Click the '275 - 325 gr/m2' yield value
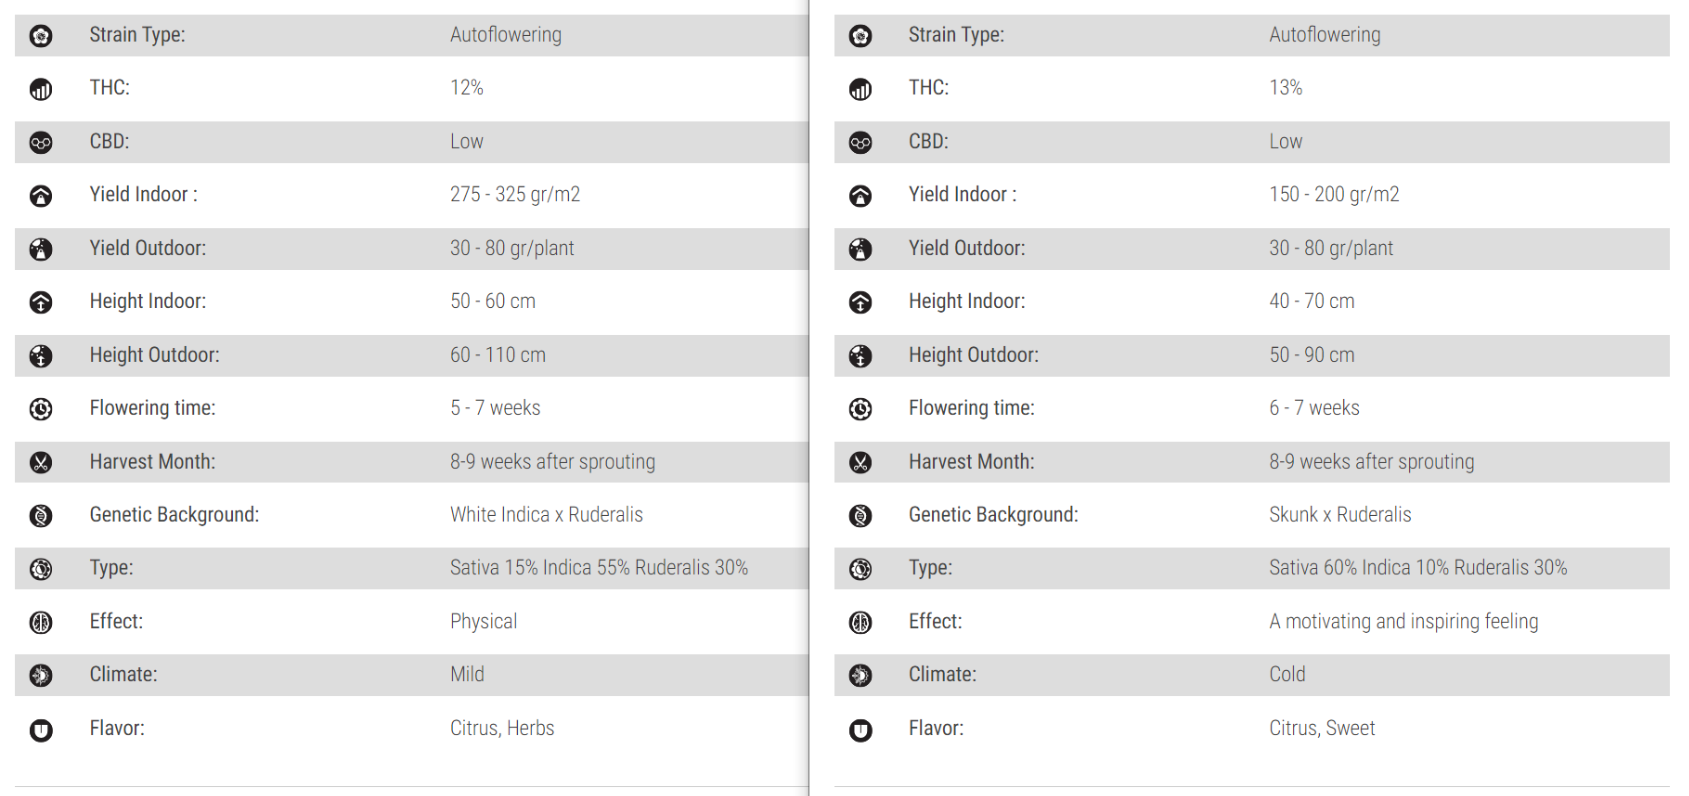Image resolution: width=1689 pixels, height=796 pixels. point(514,195)
